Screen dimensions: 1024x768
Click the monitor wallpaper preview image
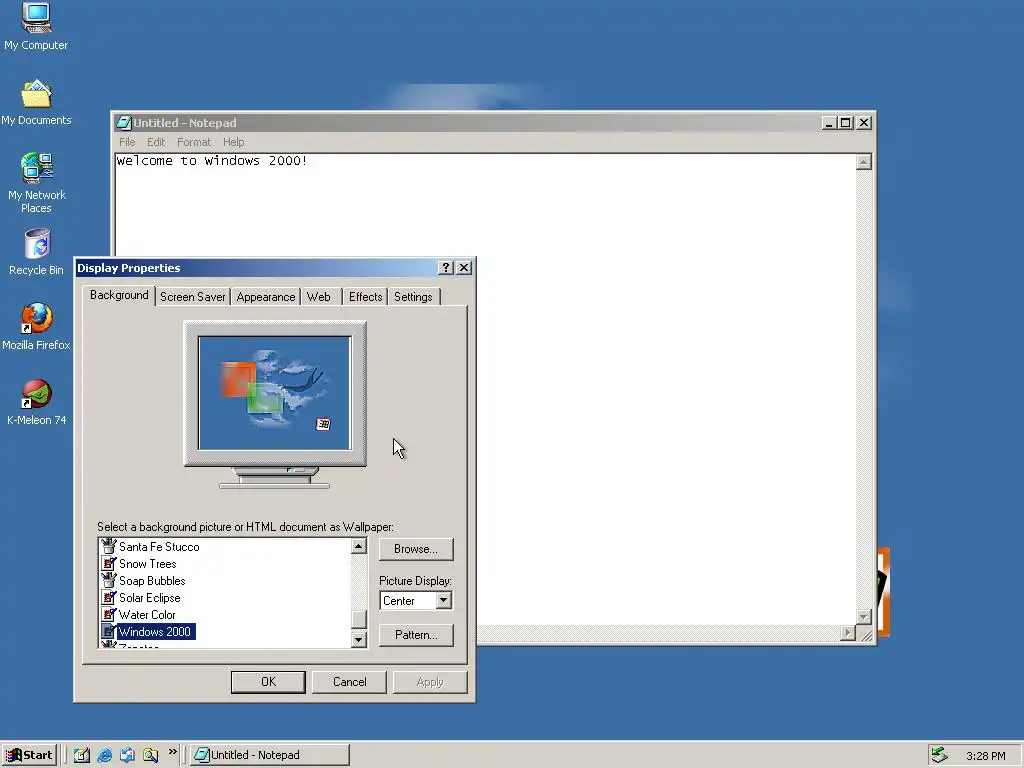point(274,392)
